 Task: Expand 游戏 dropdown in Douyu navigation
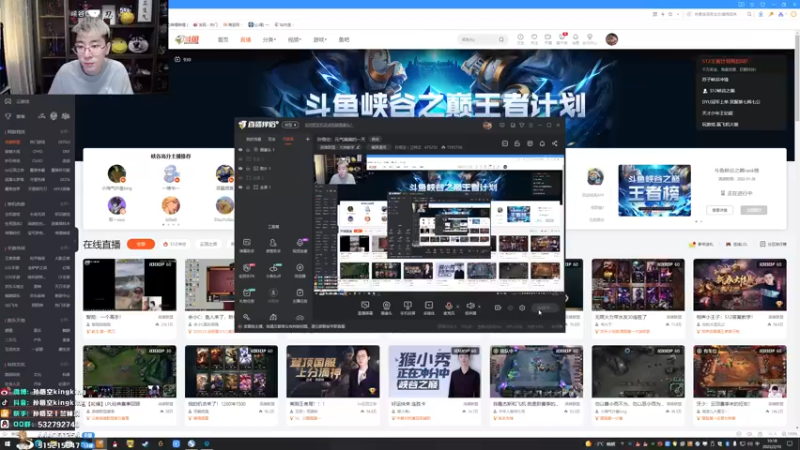click(319, 39)
